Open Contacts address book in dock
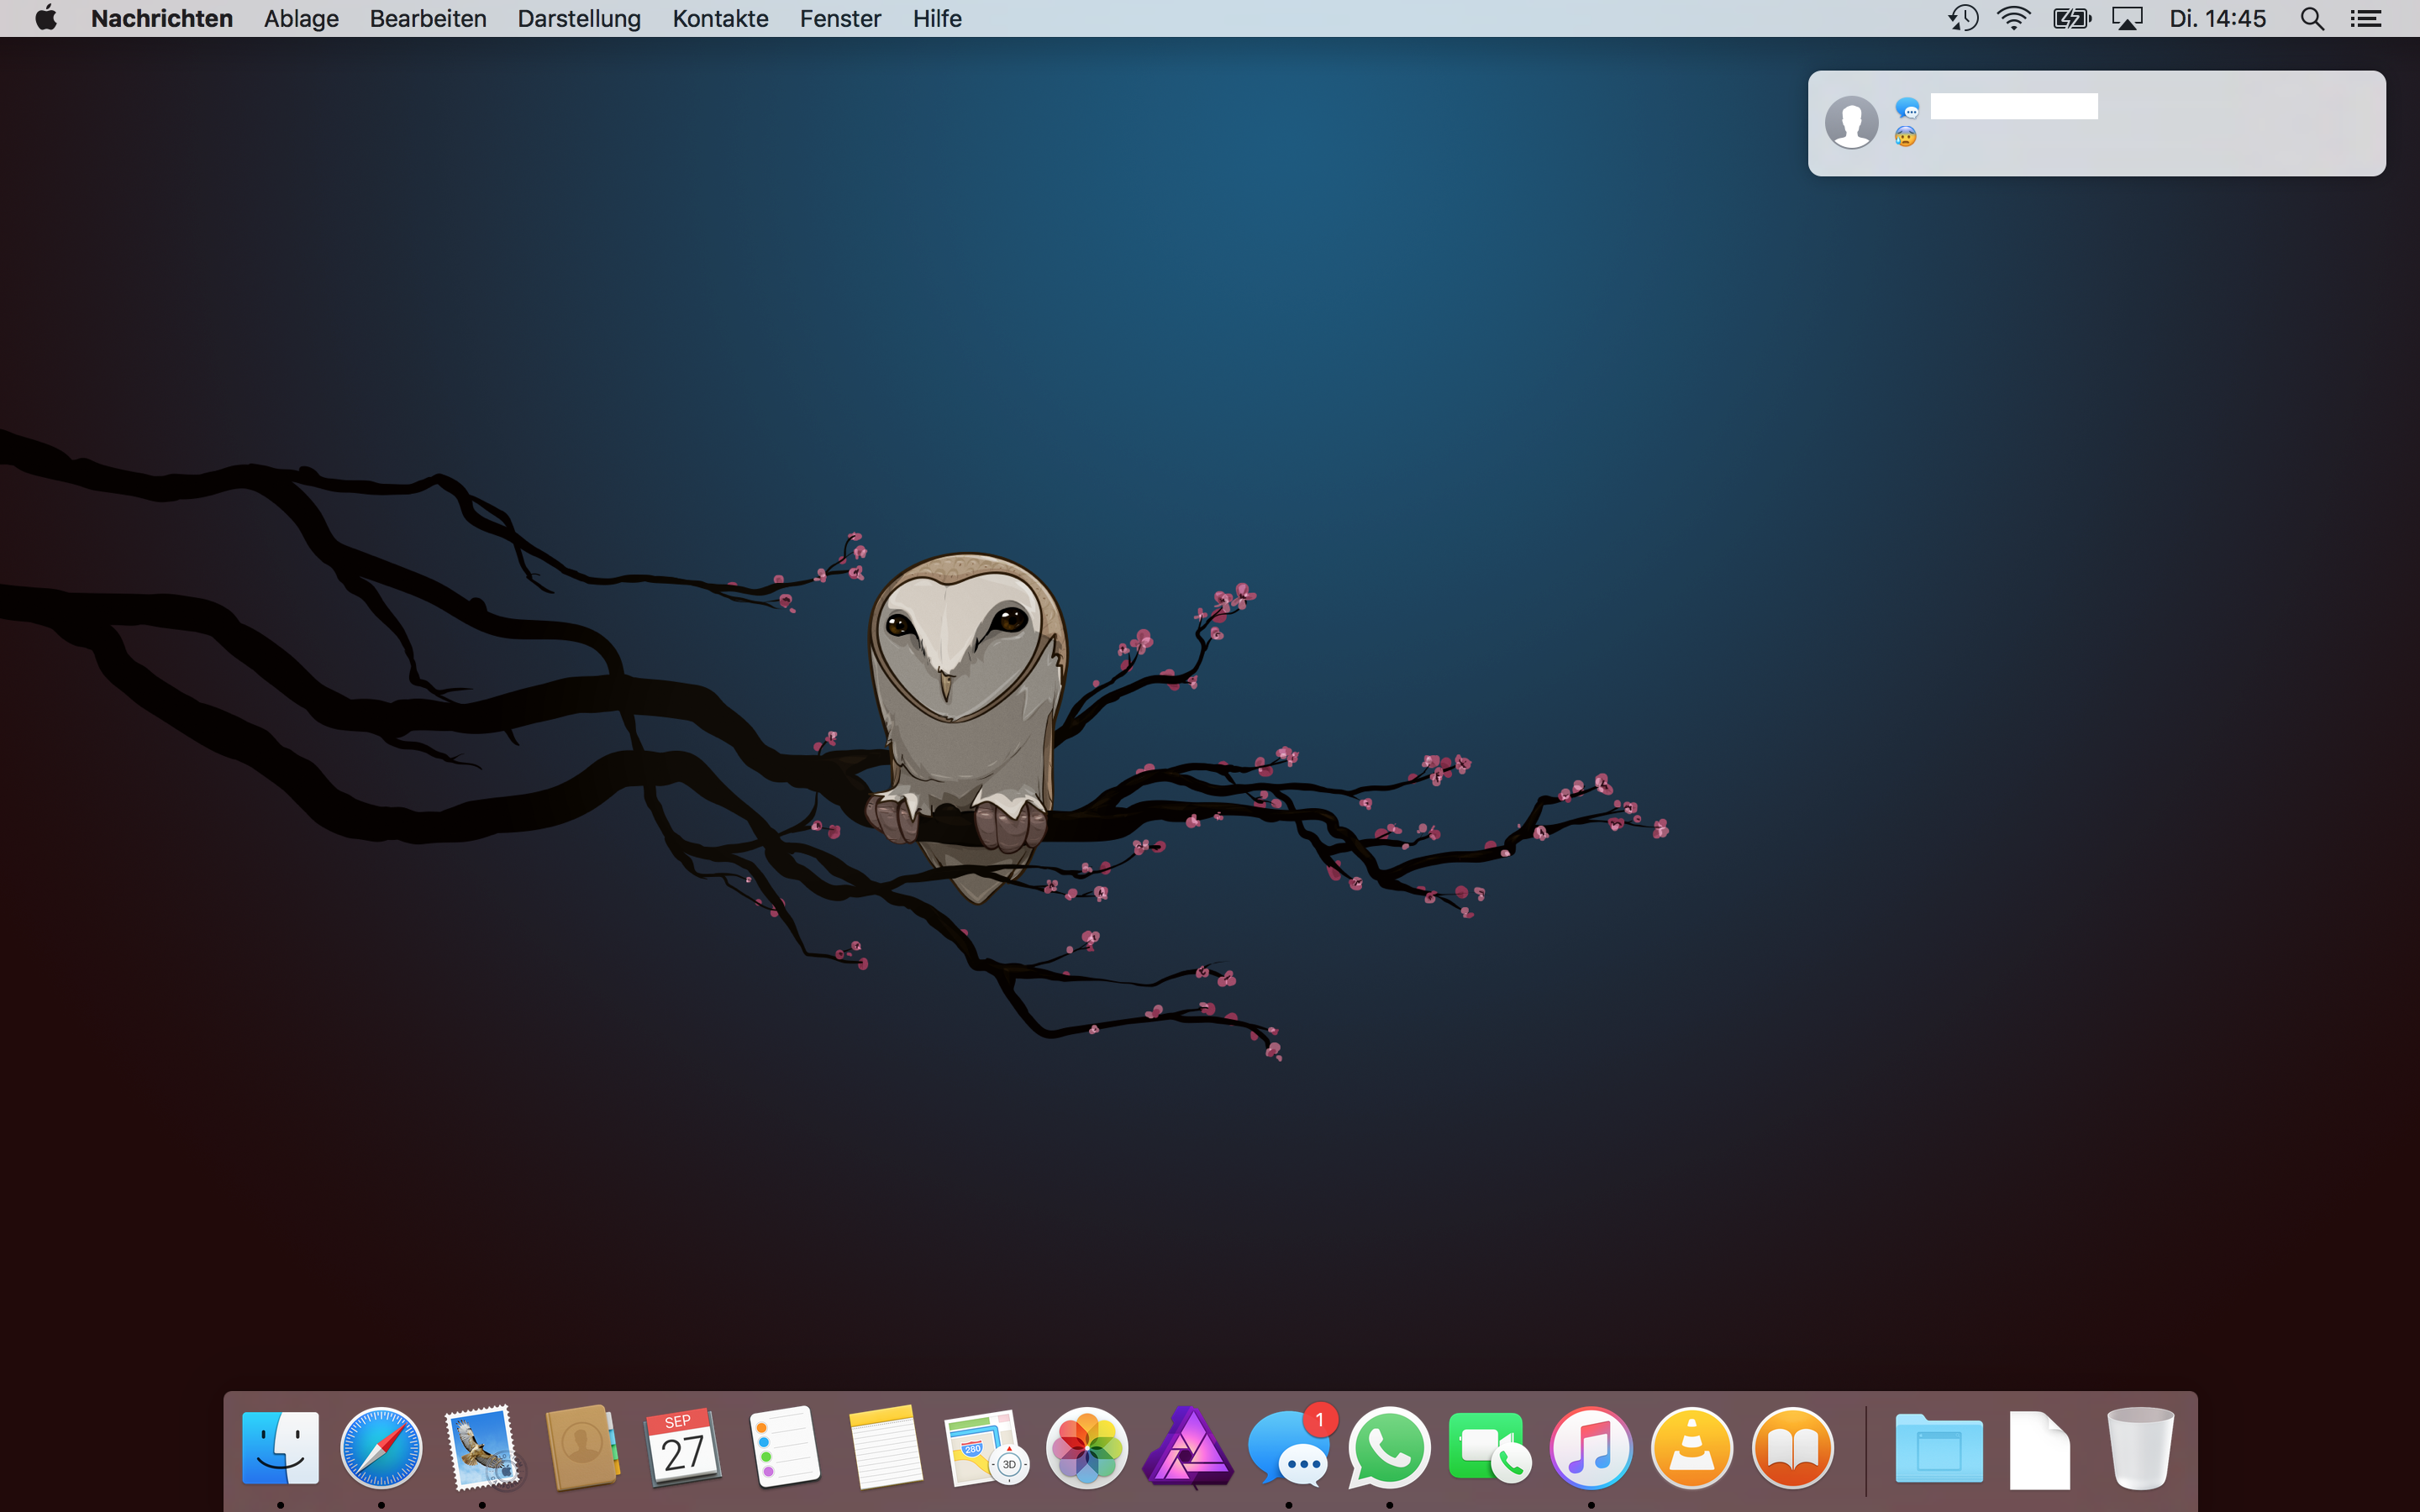 582,1448
